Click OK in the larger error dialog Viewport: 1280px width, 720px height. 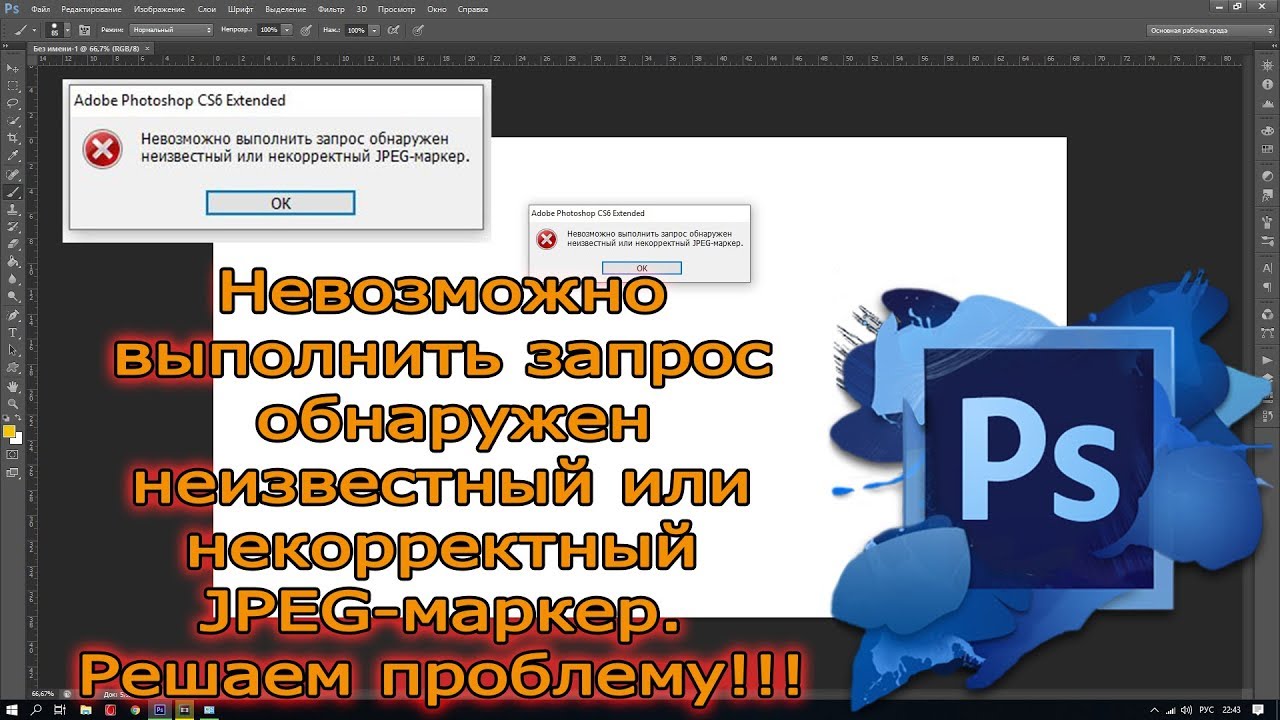tap(281, 203)
